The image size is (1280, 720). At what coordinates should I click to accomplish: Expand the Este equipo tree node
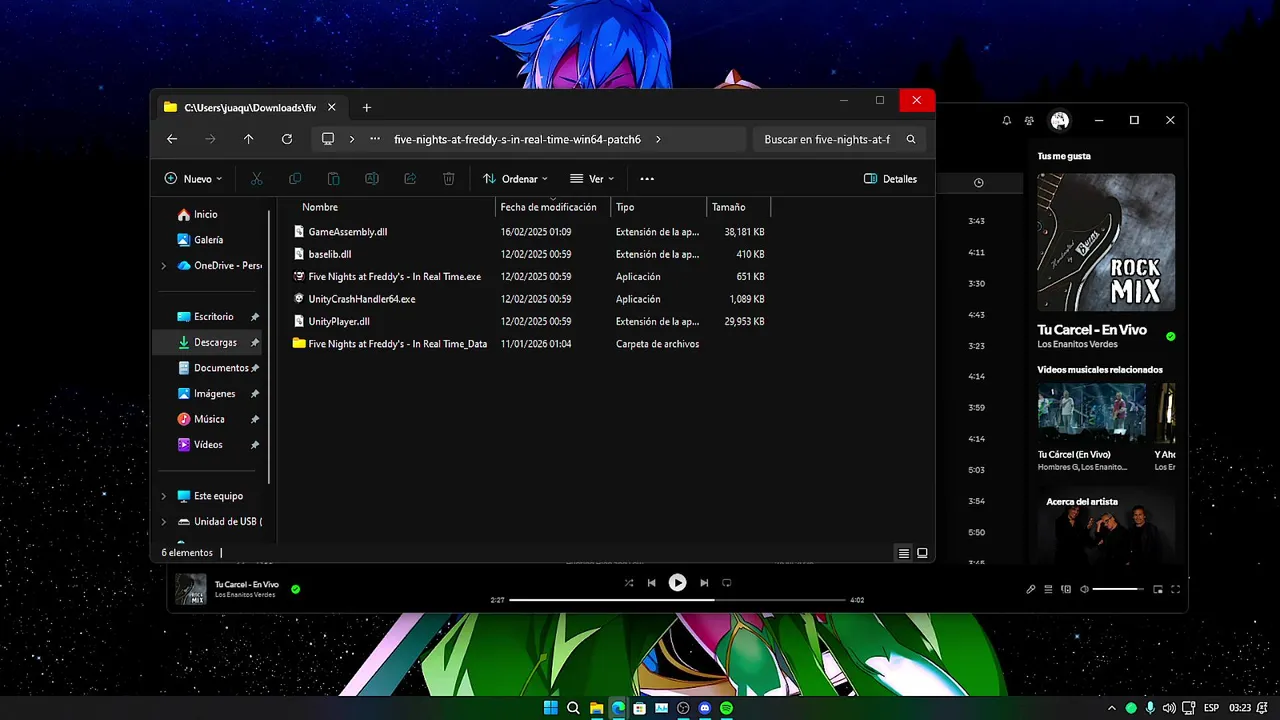coord(164,496)
